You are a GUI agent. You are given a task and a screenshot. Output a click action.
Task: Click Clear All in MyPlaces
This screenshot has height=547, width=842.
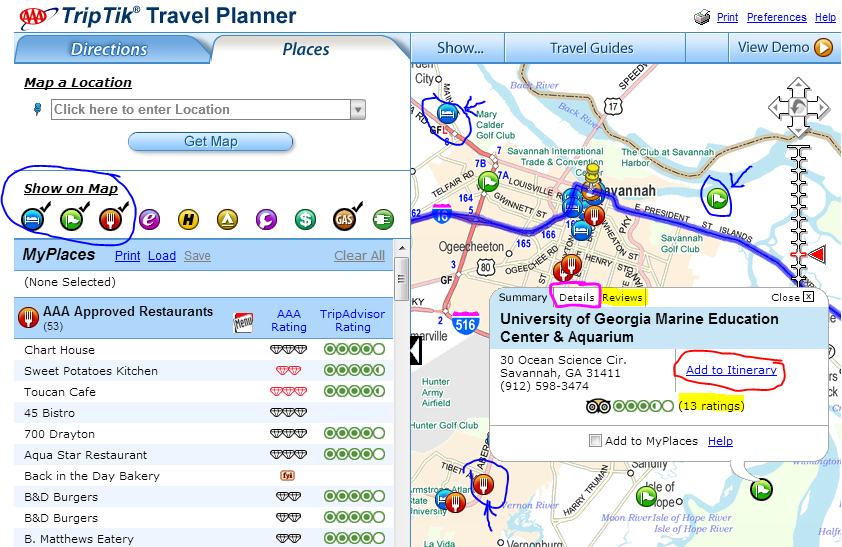click(x=359, y=256)
